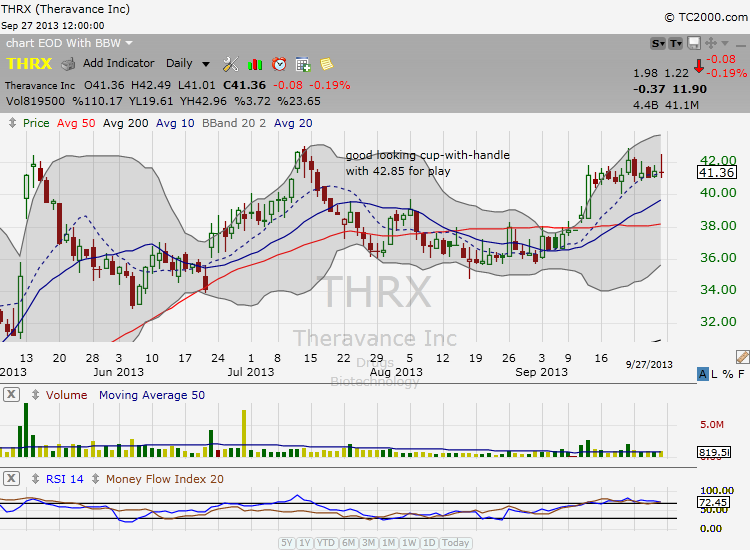
Task: Click the red down arrow price indicator
Action: (x=699, y=66)
